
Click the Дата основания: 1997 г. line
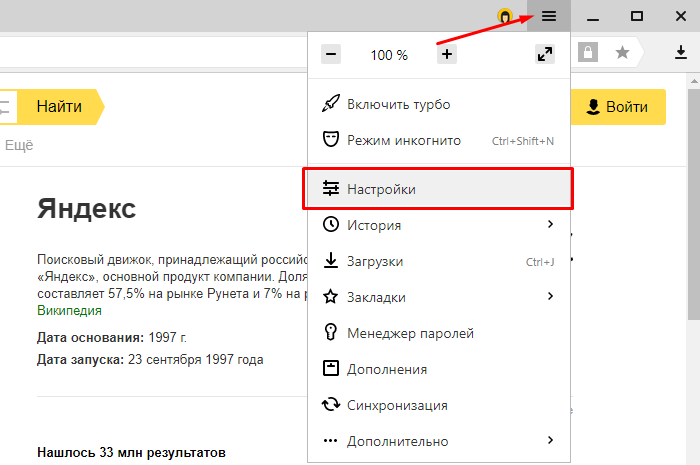pos(112,337)
